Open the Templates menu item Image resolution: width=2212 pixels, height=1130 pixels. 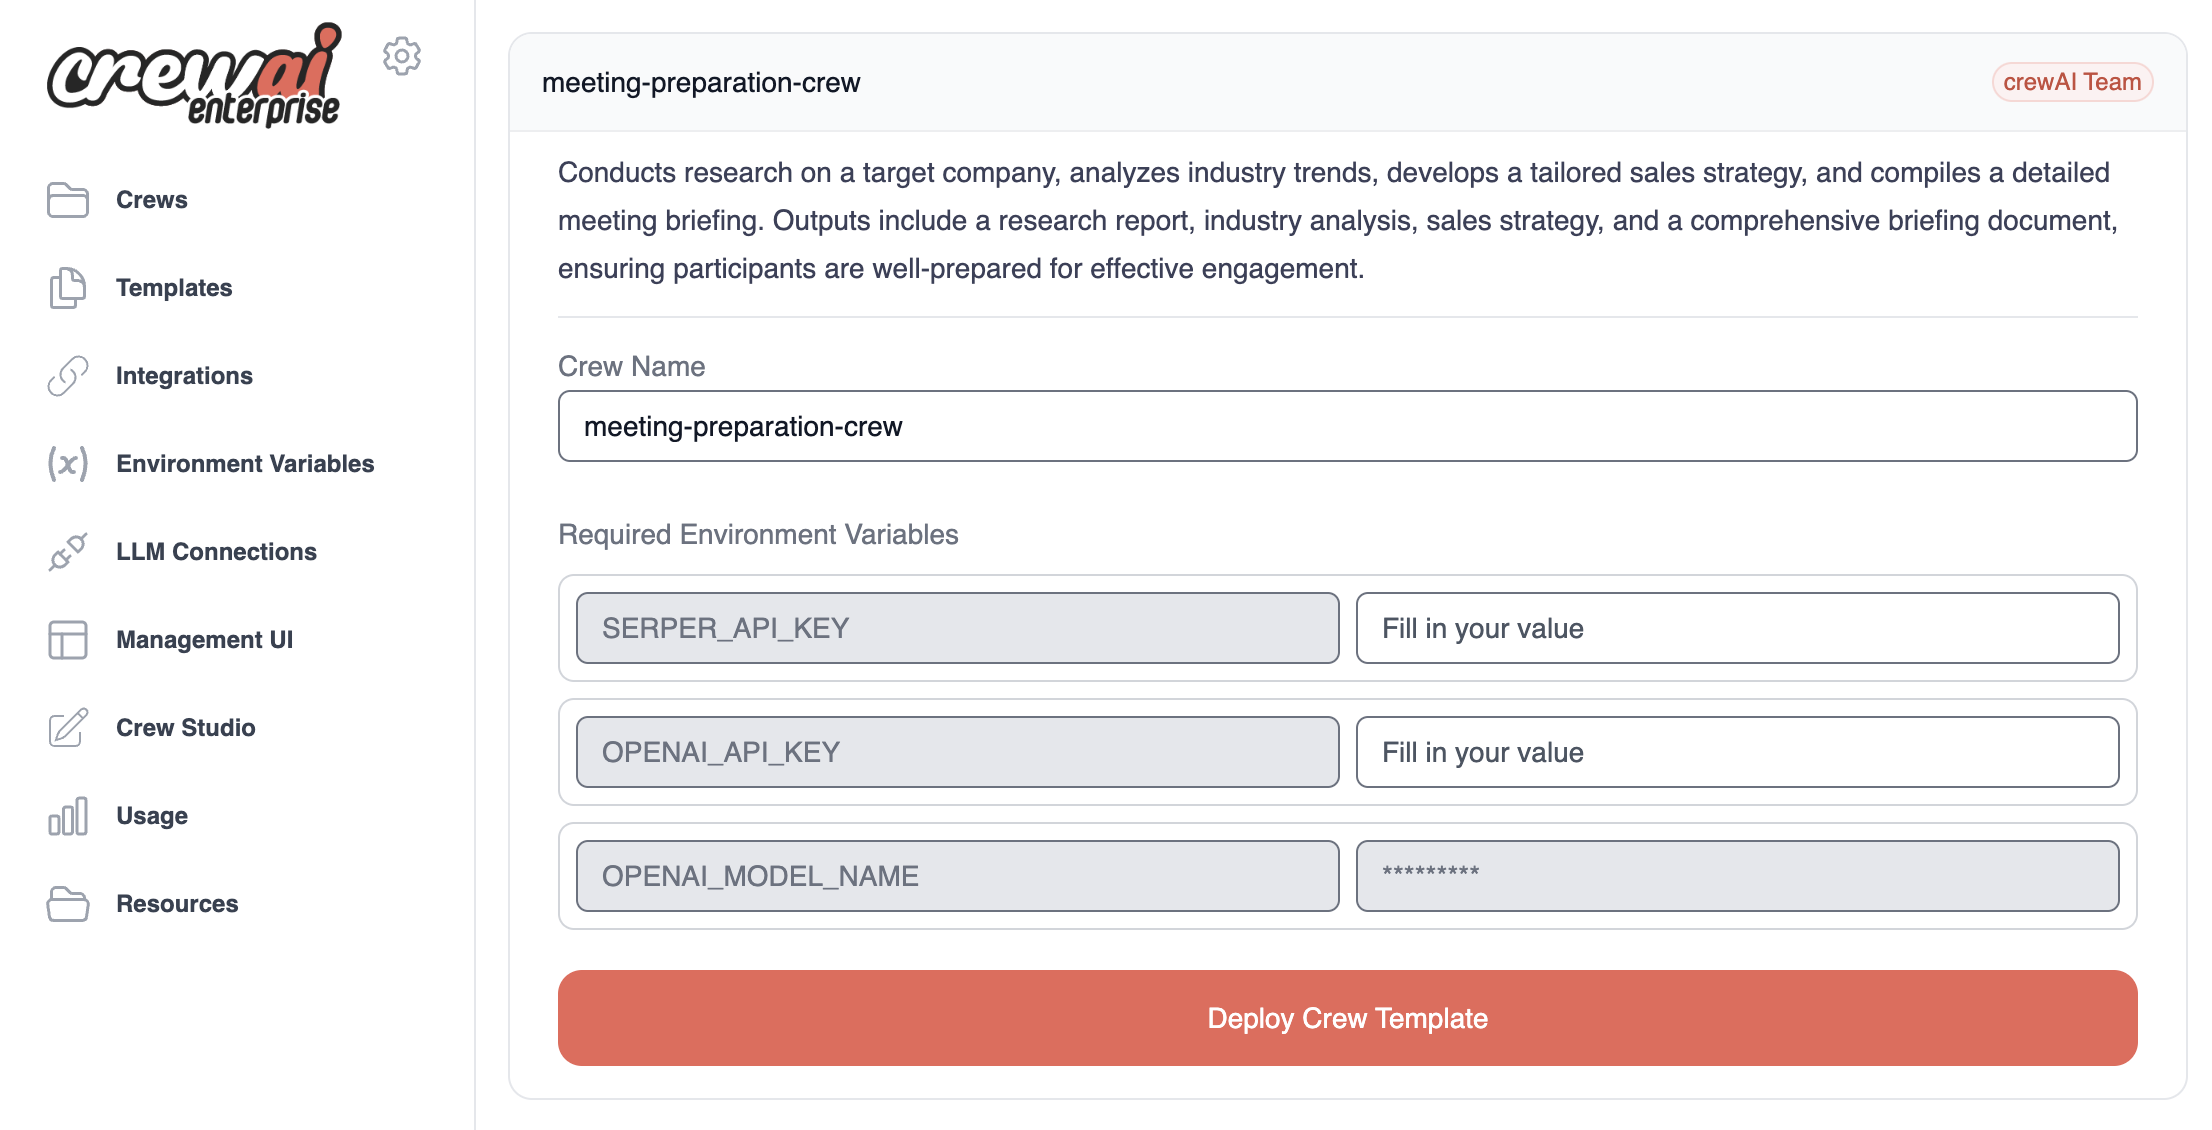[x=174, y=288]
